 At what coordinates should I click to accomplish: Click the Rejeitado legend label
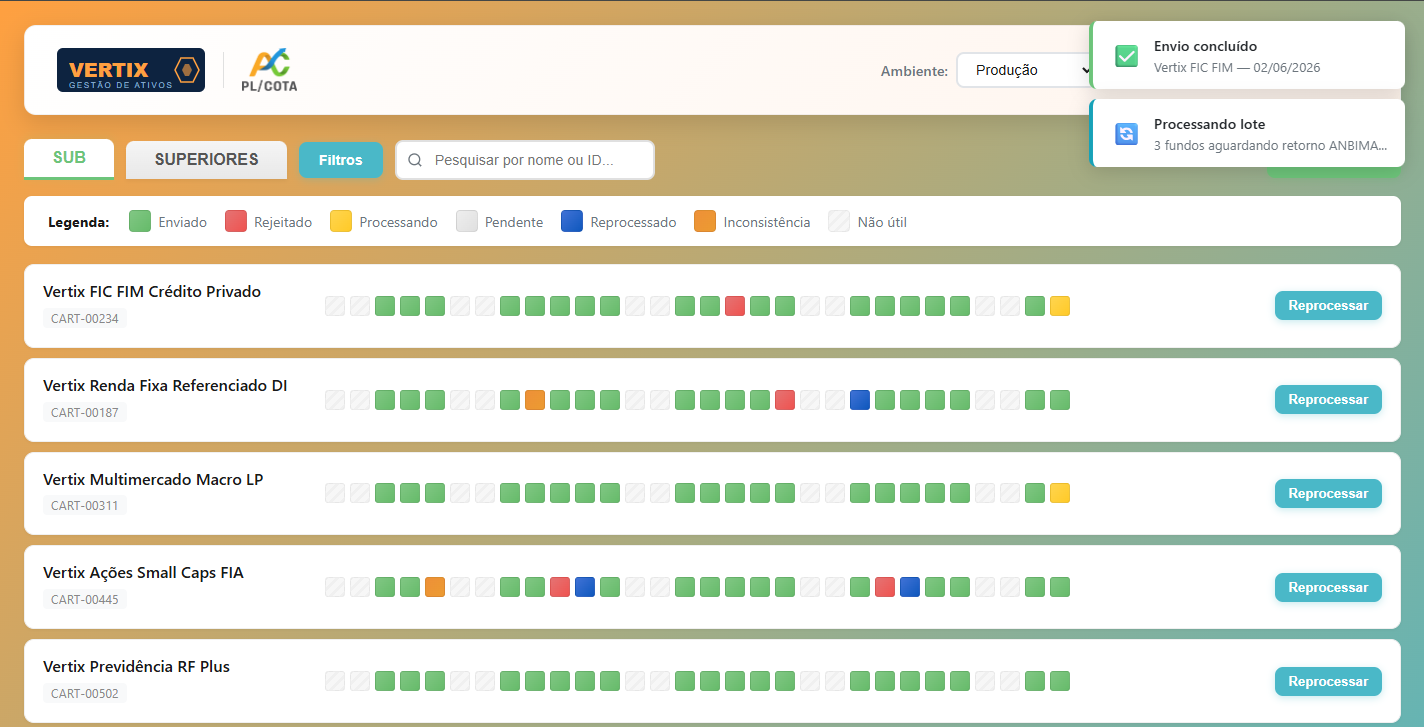tap(283, 223)
